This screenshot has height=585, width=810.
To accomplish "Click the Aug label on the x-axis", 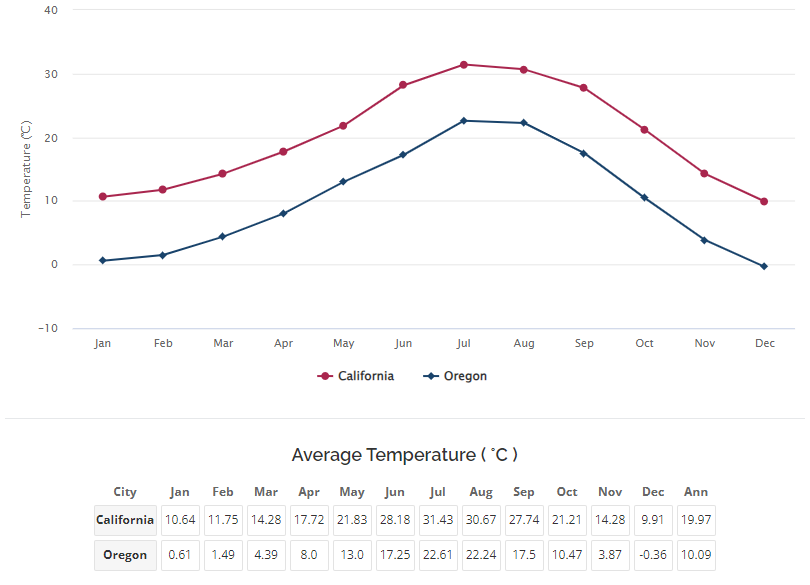I will 524,343.
